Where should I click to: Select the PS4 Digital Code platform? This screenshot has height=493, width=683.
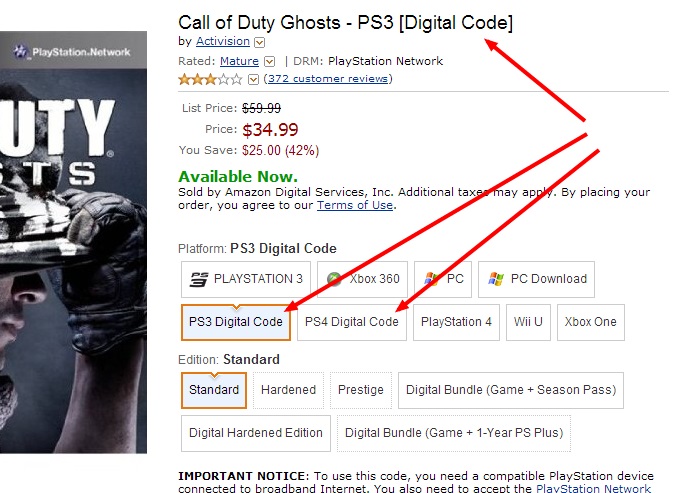351,322
